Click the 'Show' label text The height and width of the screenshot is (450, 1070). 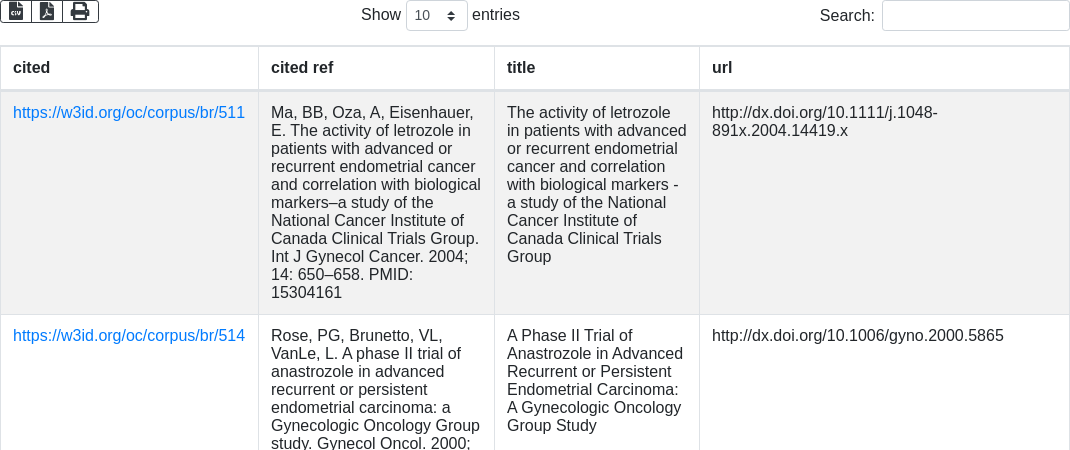(380, 15)
